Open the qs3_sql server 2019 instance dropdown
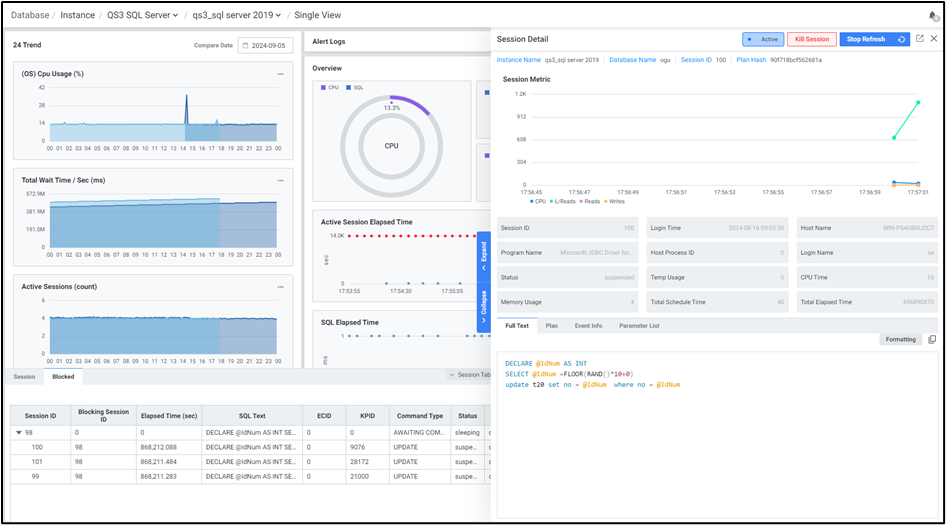Image resolution: width=946 pixels, height=525 pixels. pos(238,15)
